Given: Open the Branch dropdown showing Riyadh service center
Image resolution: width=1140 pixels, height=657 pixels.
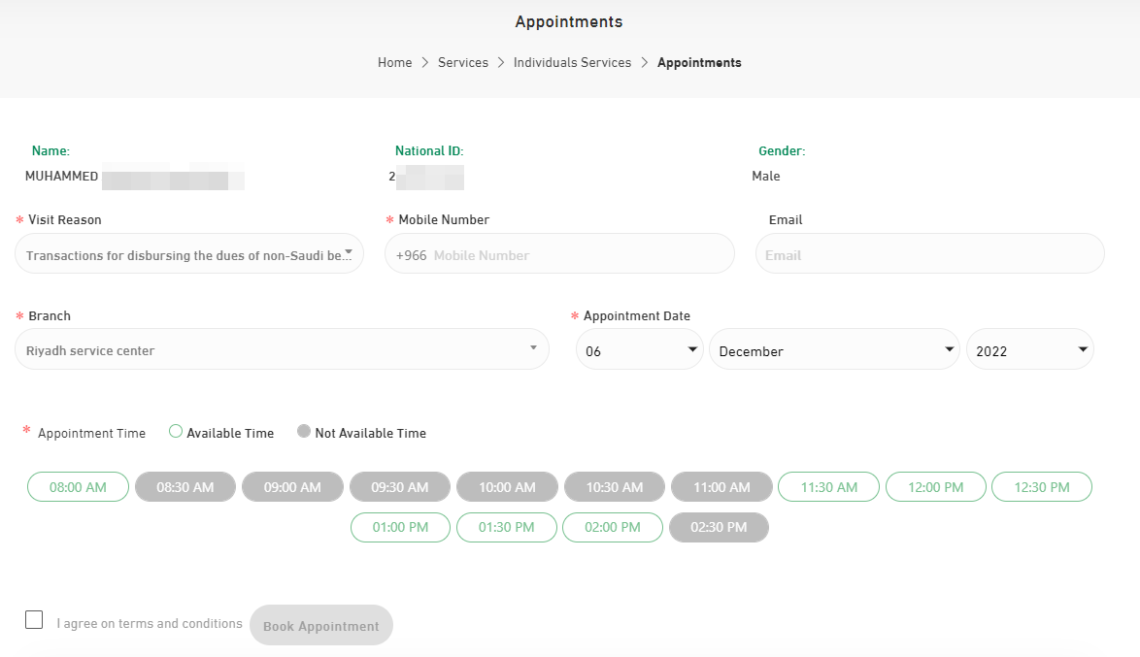Looking at the screenshot, I should point(281,349).
